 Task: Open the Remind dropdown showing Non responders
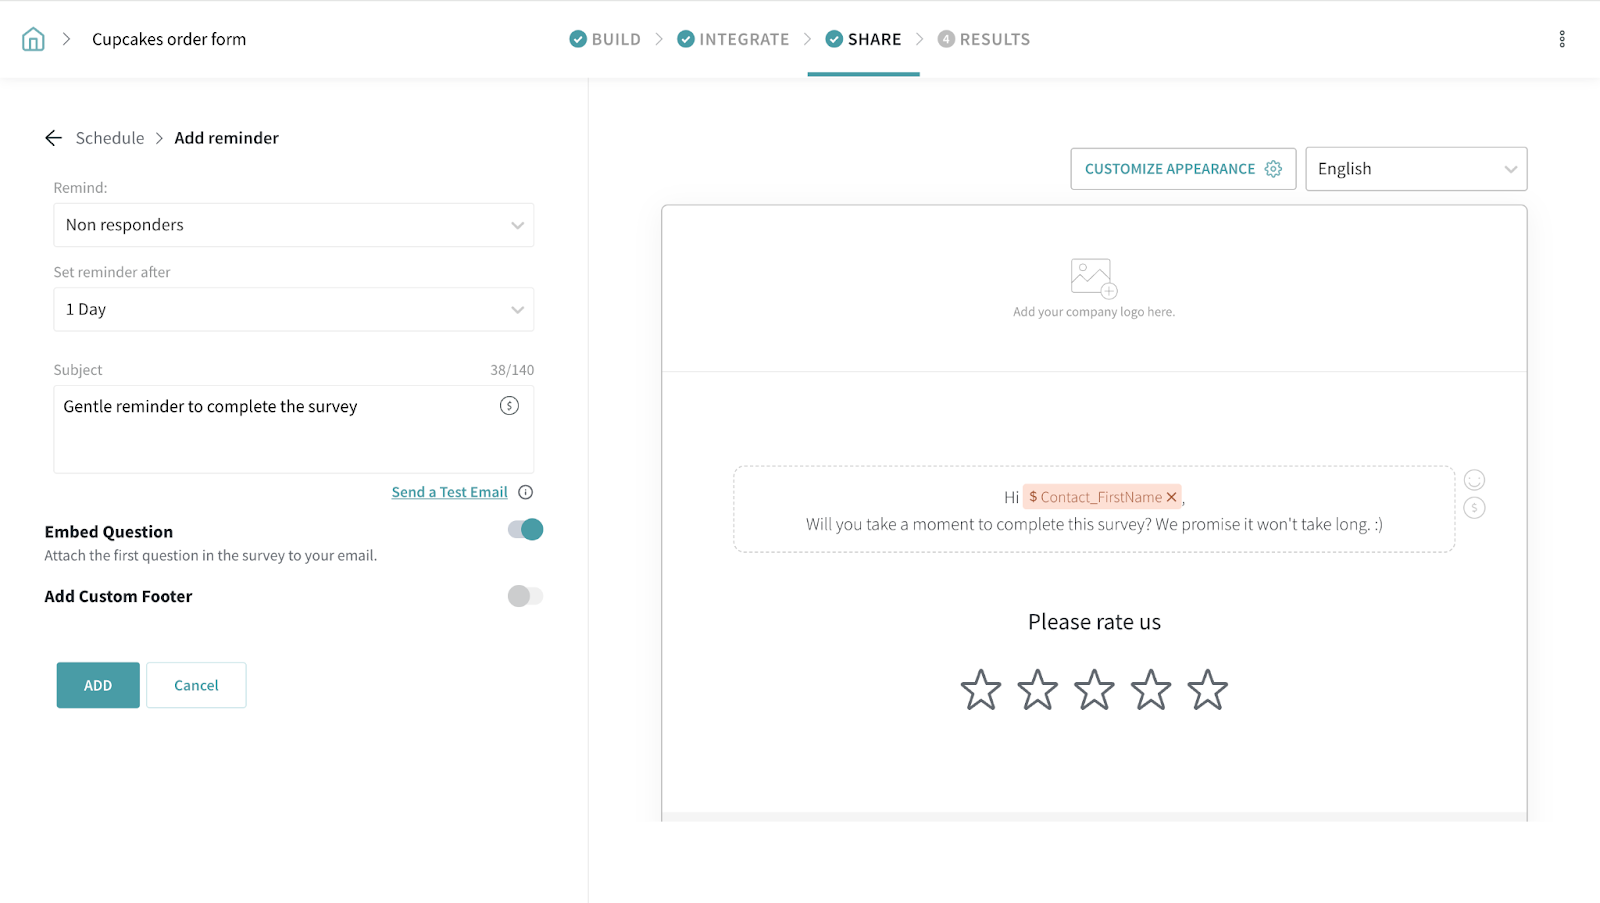tap(293, 225)
